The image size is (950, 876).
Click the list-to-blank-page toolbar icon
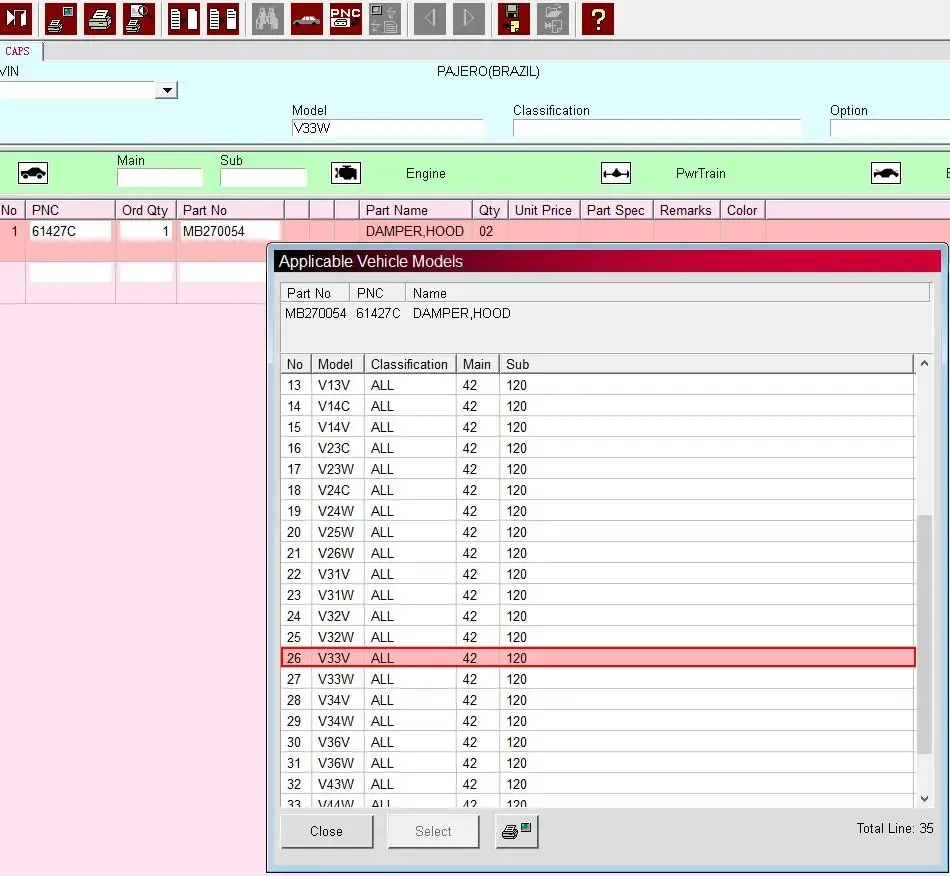(184, 18)
